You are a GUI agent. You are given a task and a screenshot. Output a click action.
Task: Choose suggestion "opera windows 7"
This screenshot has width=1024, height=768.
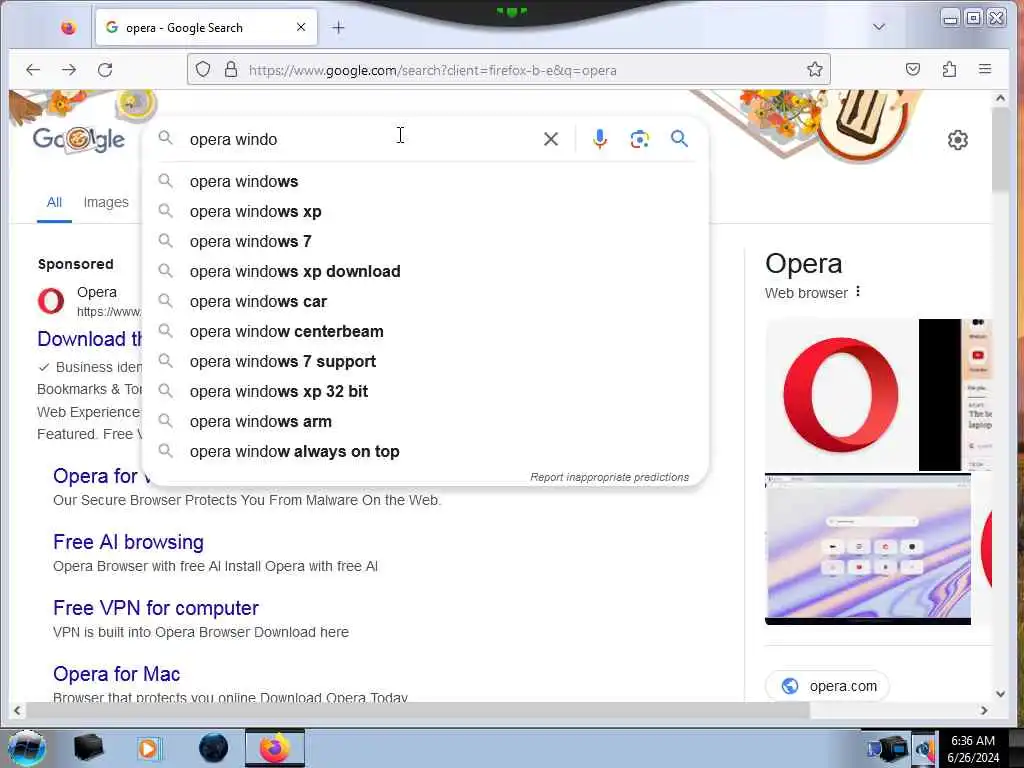(x=425, y=242)
